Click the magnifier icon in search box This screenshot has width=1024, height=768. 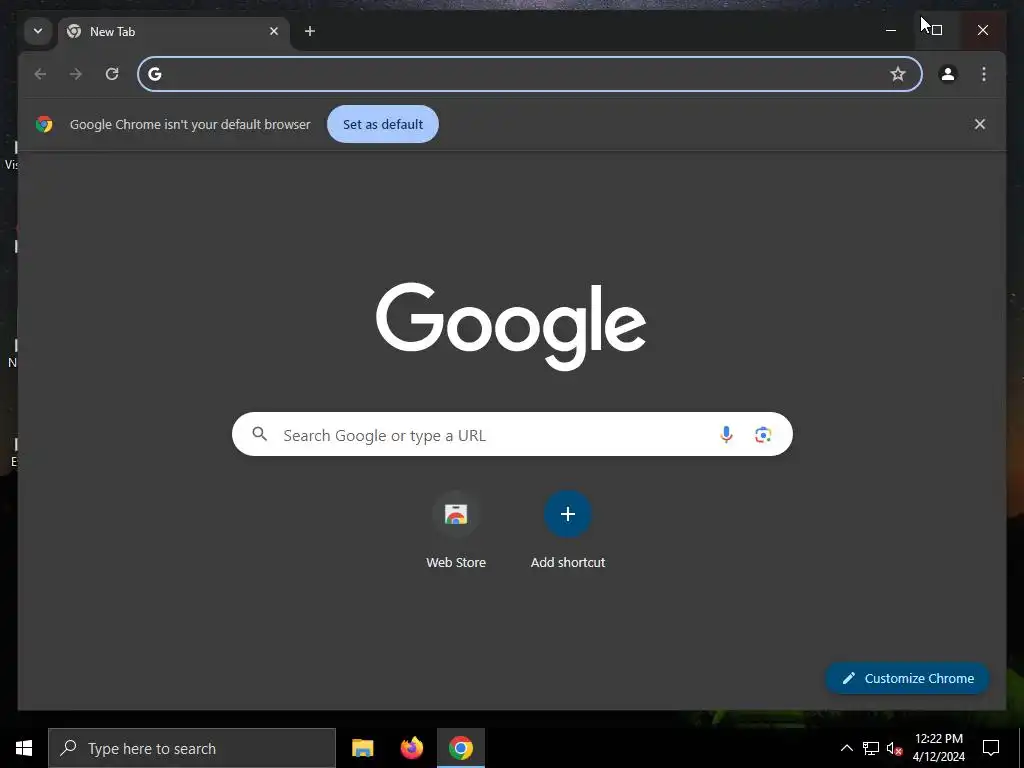[x=259, y=434]
